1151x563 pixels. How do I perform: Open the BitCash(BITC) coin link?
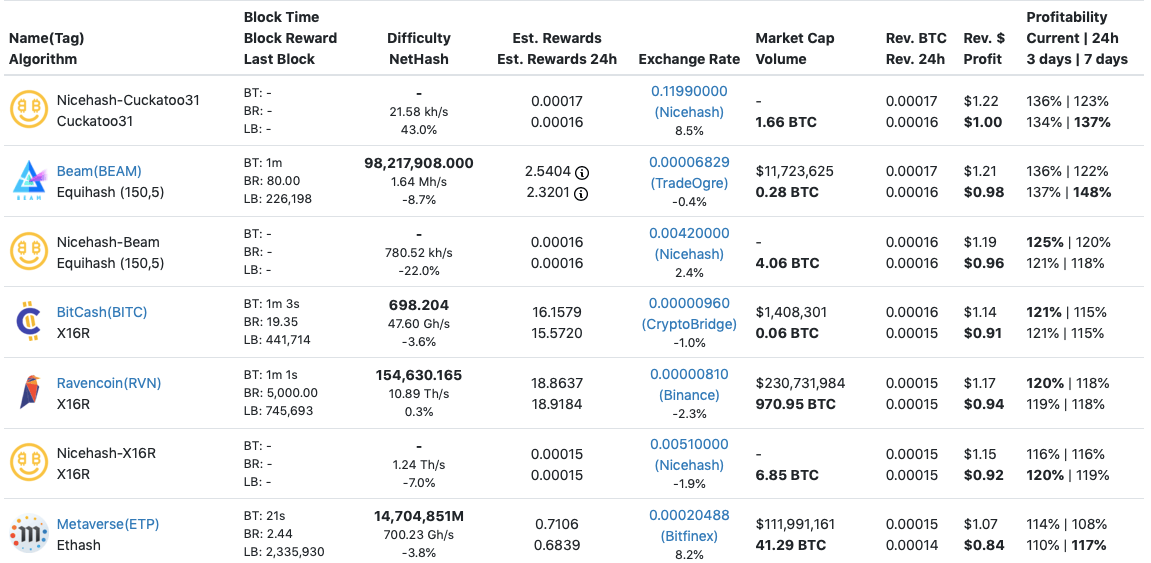coord(103,312)
